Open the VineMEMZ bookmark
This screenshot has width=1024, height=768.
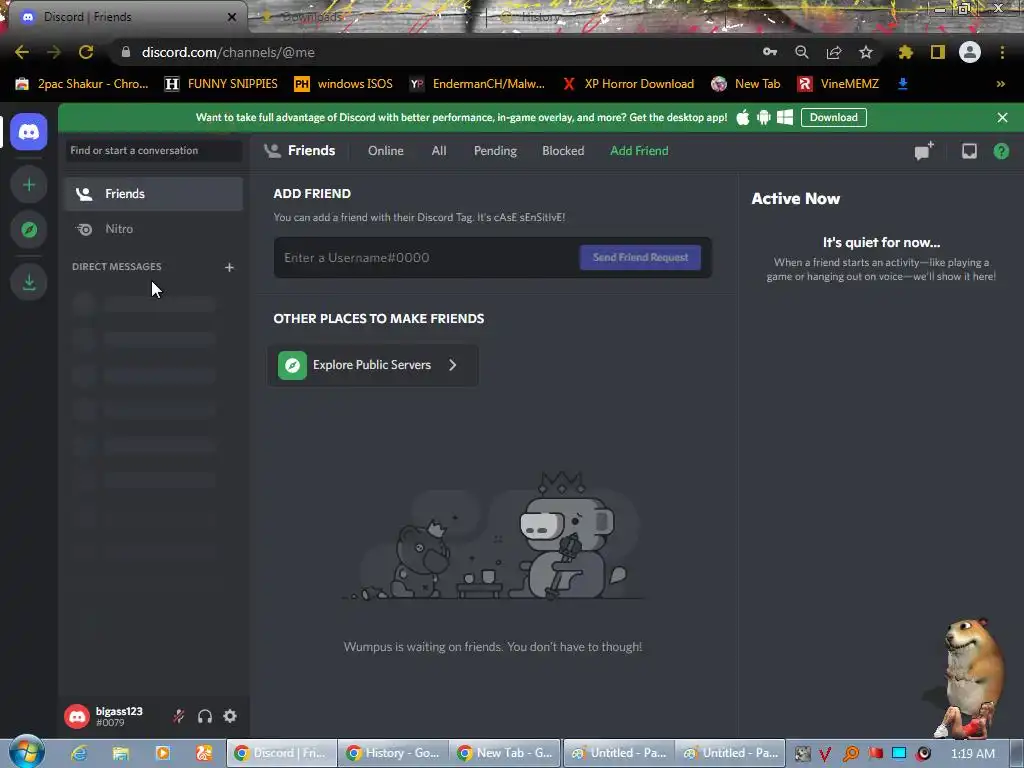point(839,84)
